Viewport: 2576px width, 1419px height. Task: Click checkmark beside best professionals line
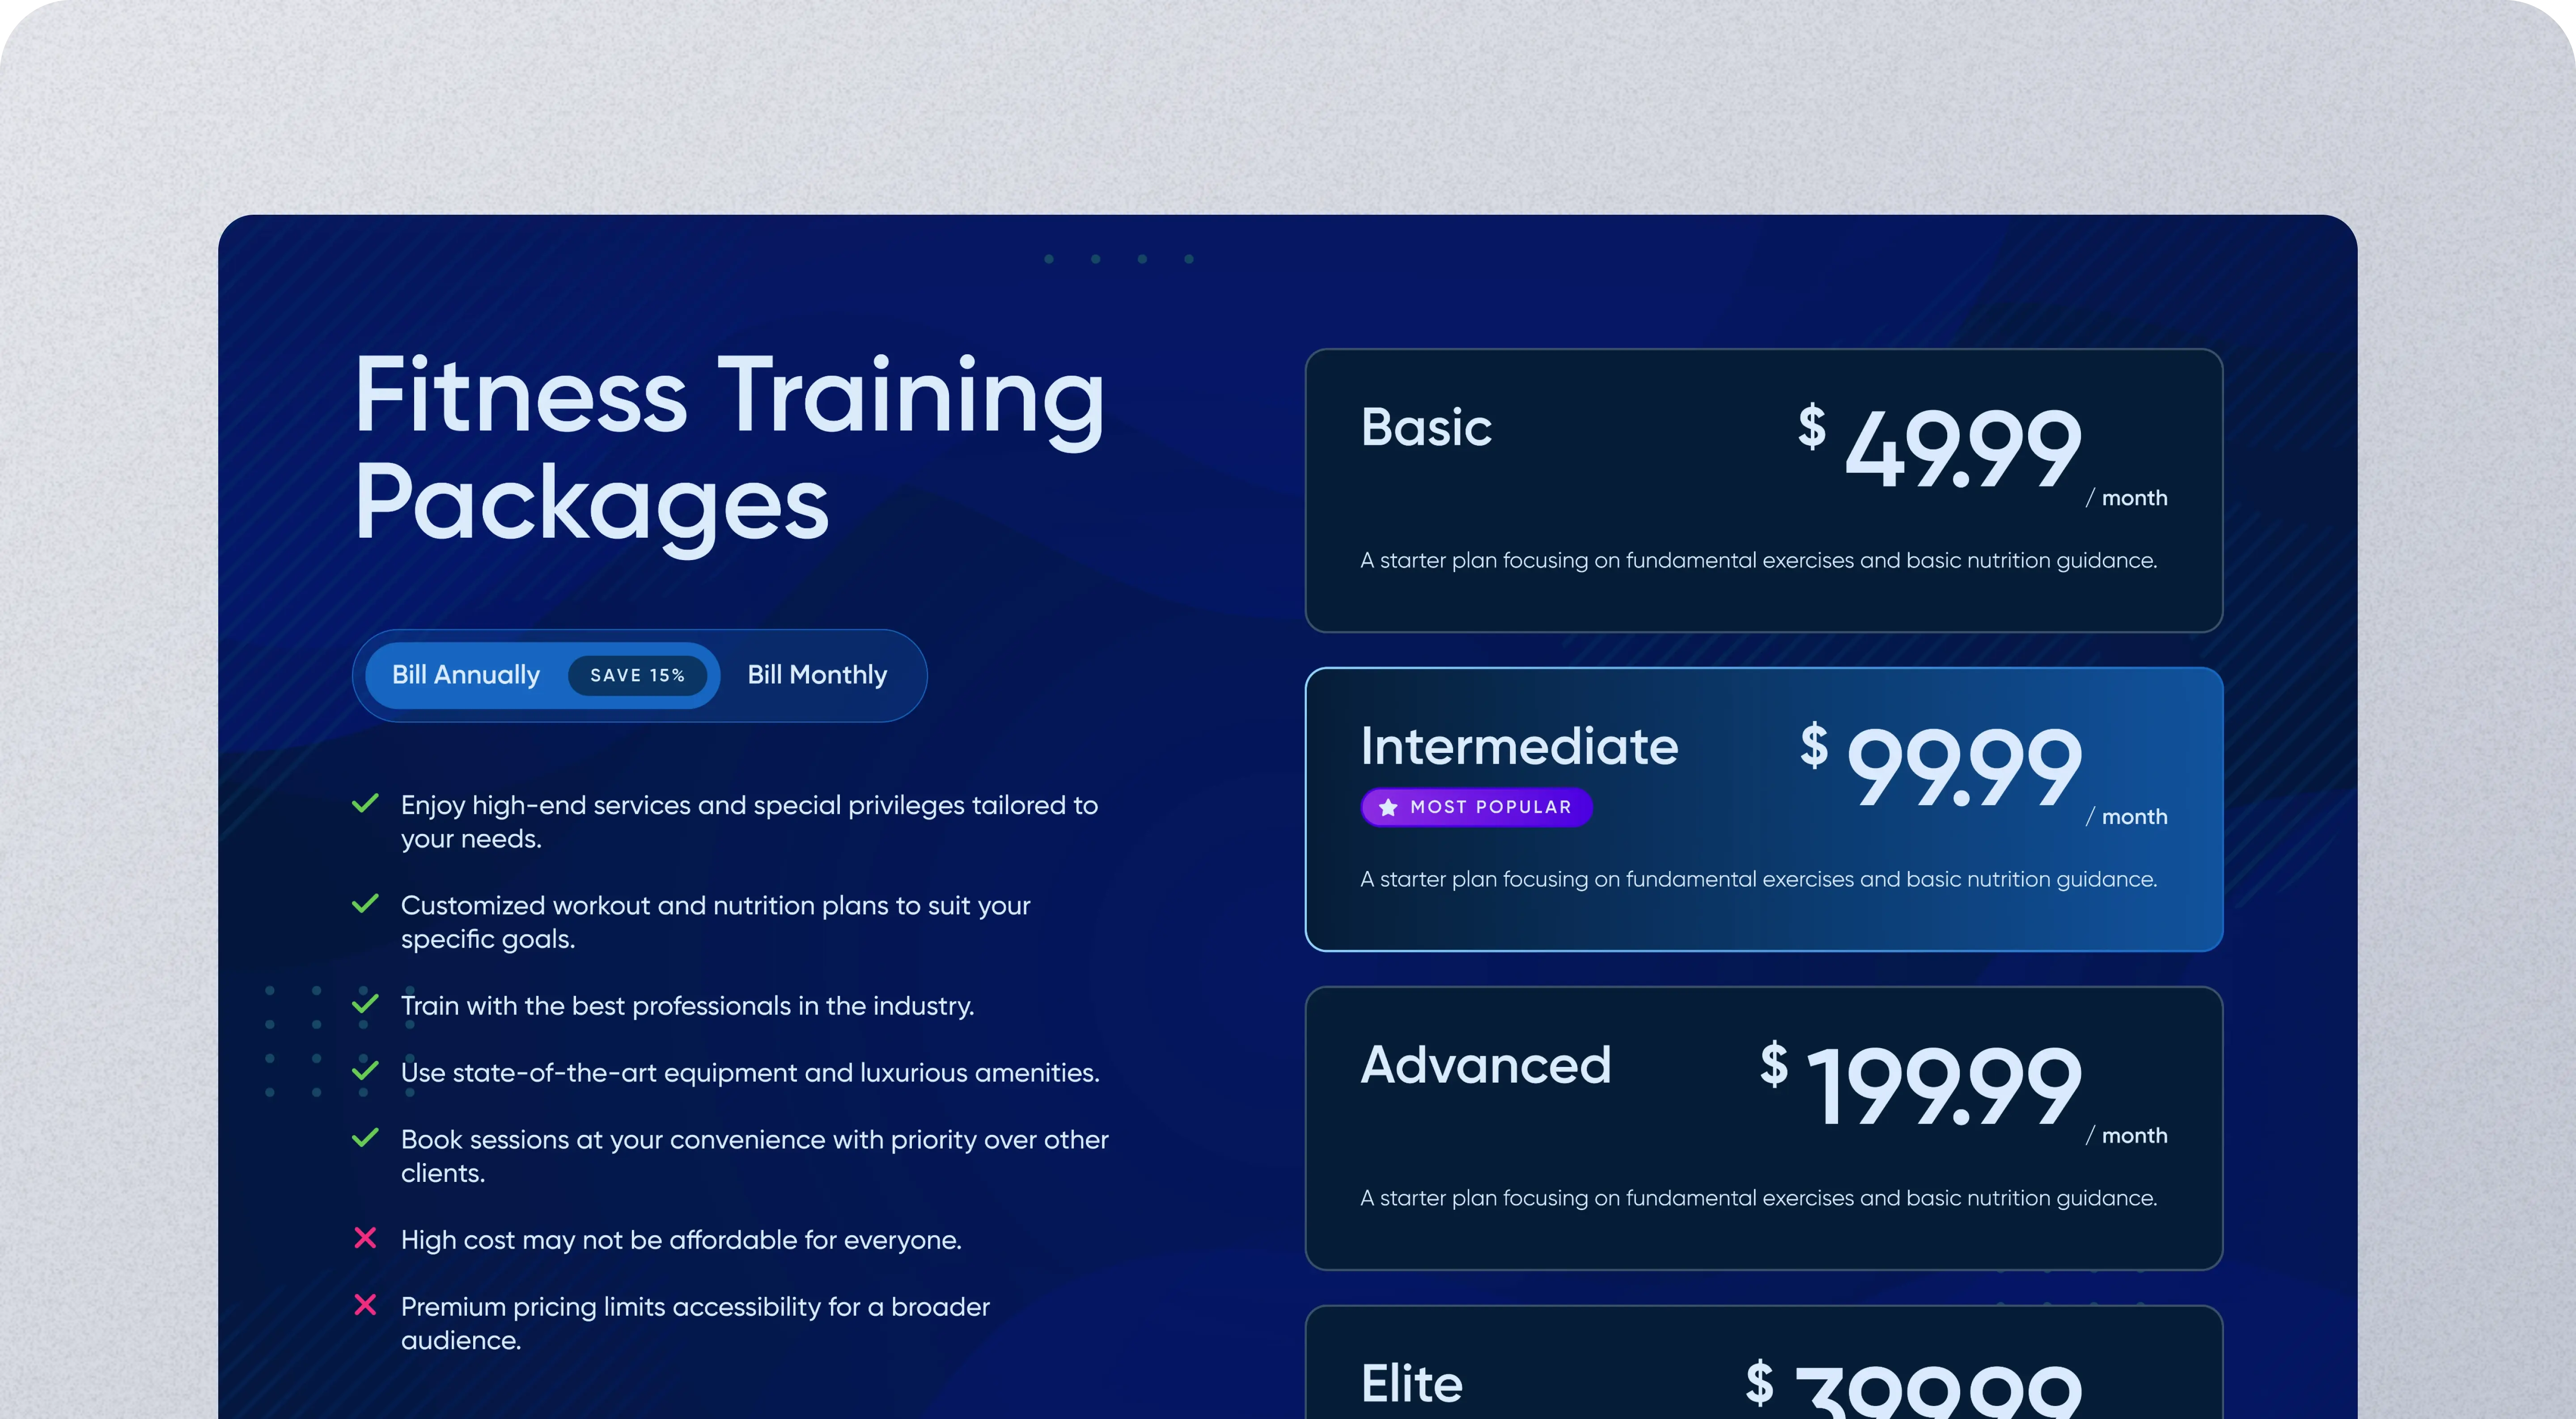365,1003
